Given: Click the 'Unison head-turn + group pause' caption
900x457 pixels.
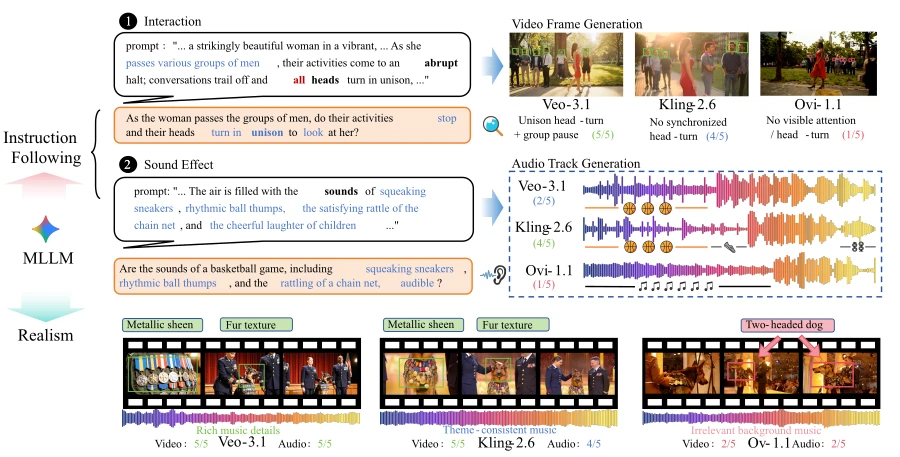Looking at the screenshot, I should point(564,127).
